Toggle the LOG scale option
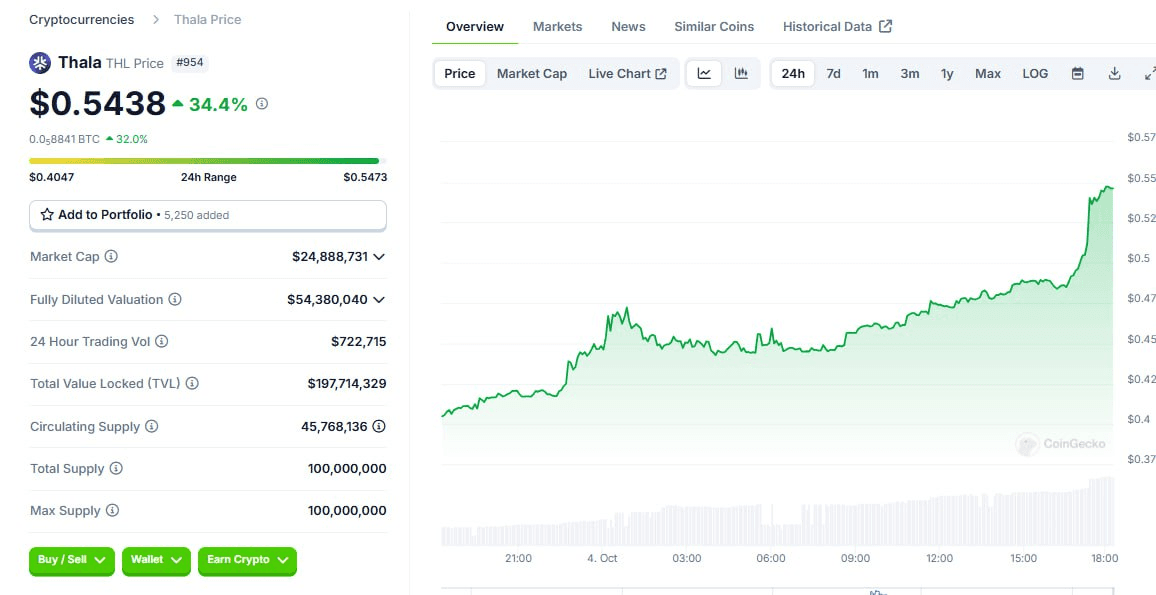Image resolution: width=1156 pixels, height=595 pixels. [1035, 74]
